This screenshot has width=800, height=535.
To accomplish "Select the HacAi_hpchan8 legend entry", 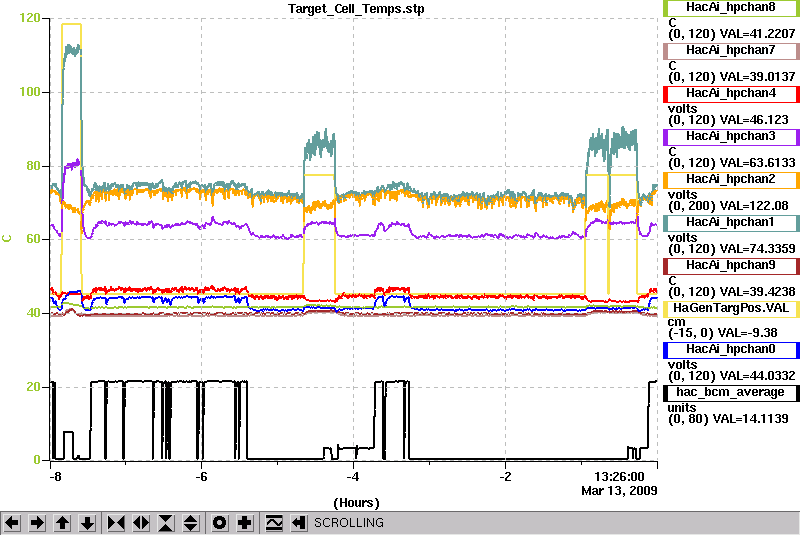I will click(x=731, y=8).
